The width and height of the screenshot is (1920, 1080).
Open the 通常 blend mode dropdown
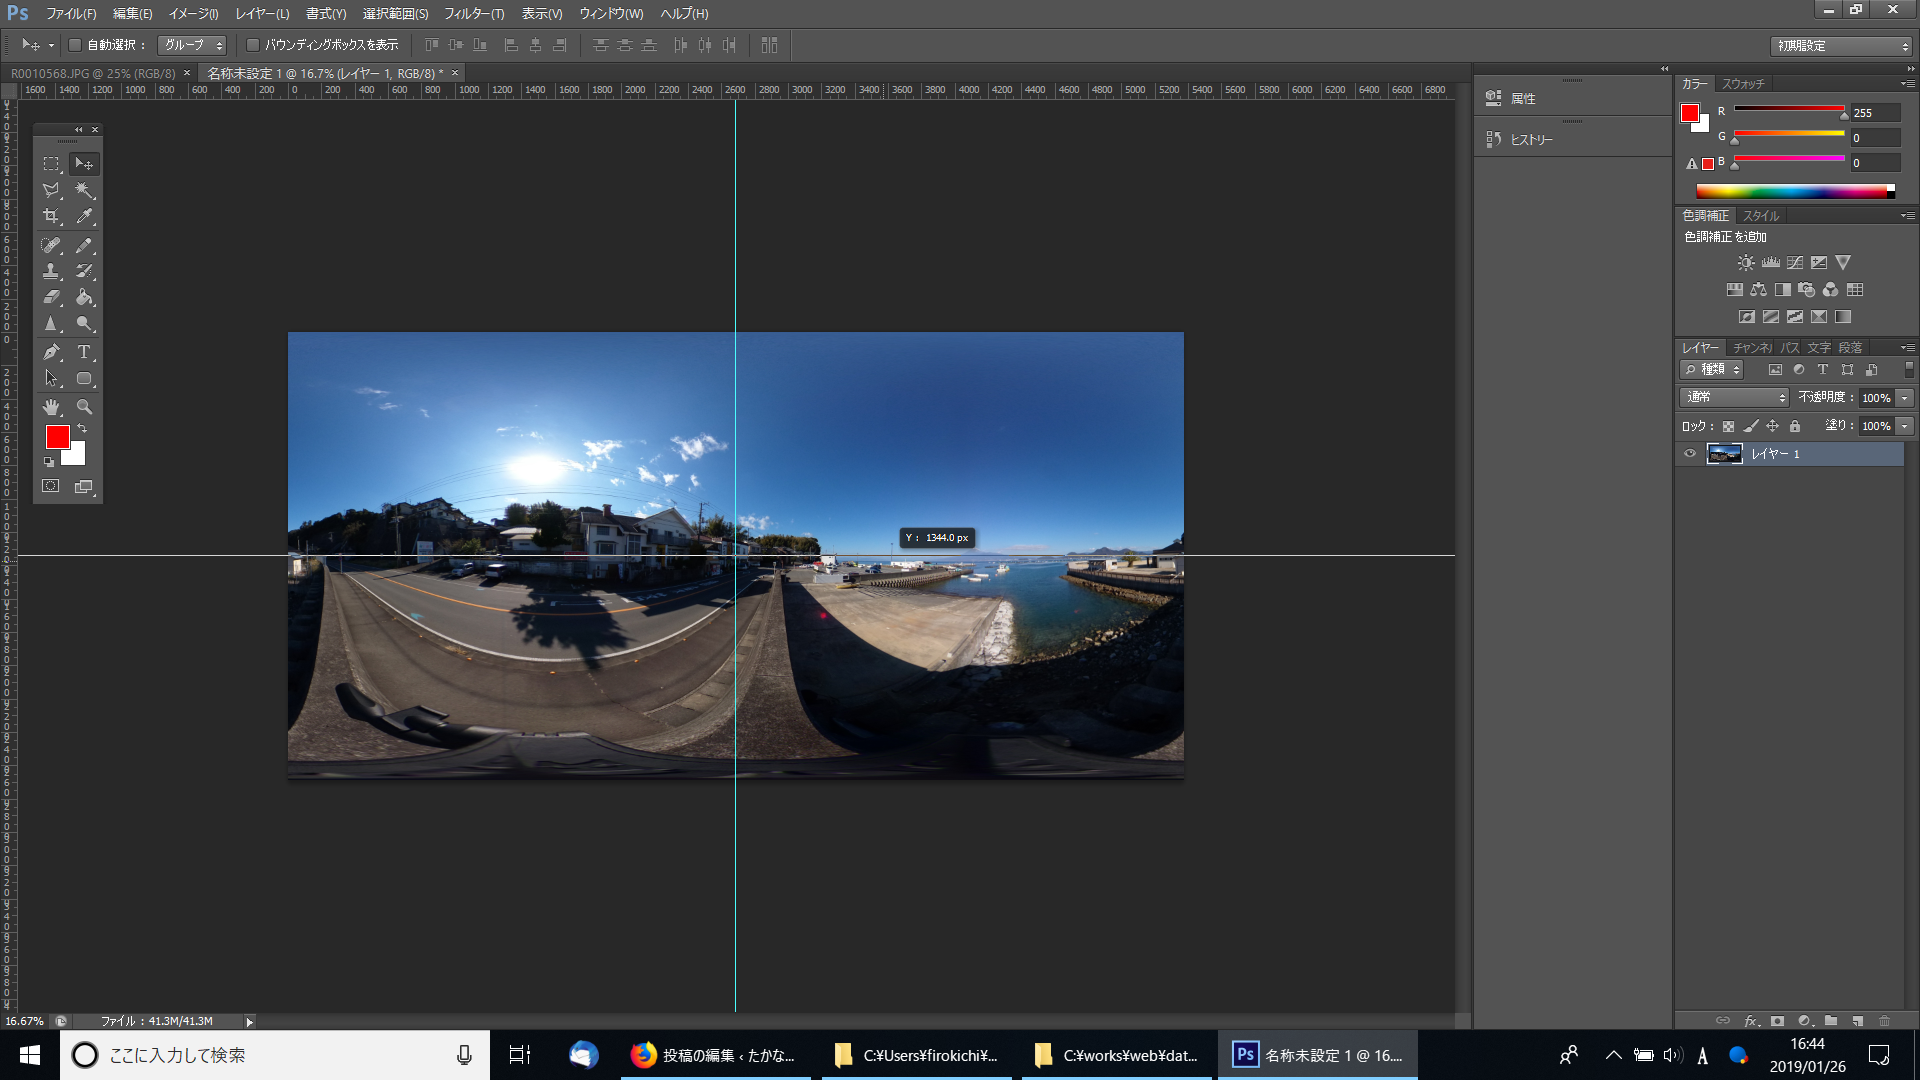coord(1735,398)
